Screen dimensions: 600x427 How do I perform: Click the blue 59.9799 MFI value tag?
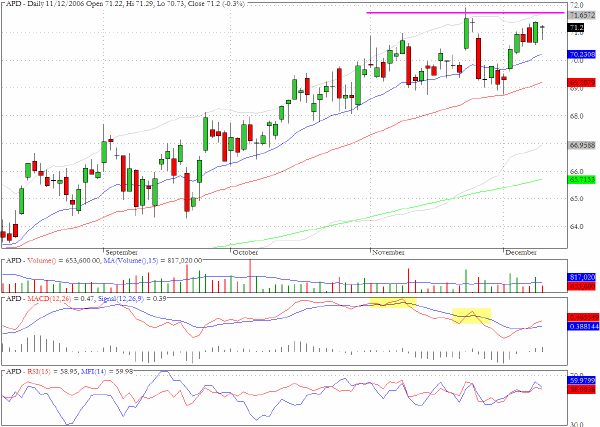(x=582, y=381)
